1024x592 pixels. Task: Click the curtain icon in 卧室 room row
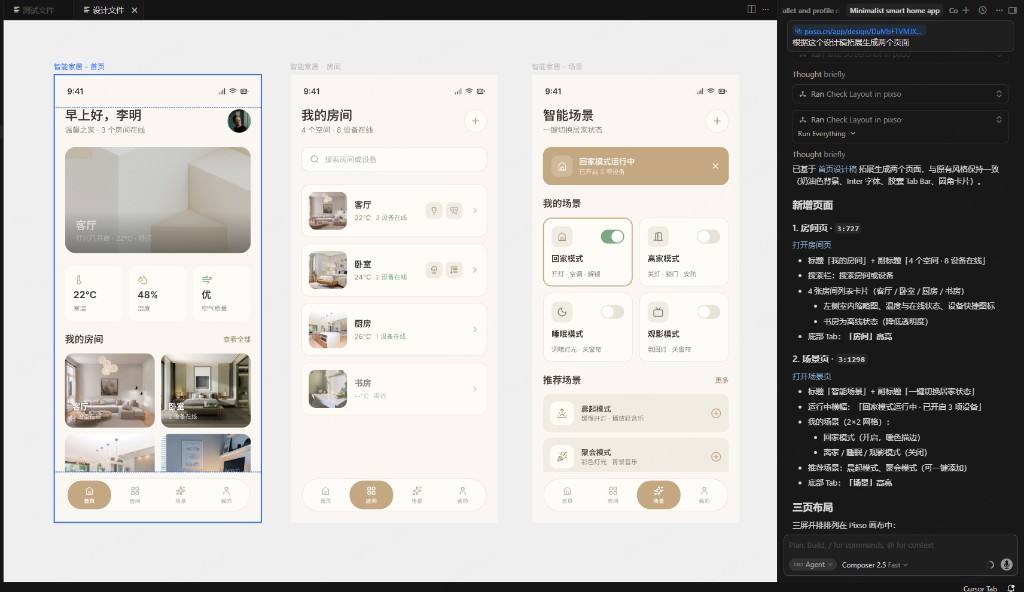455,270
